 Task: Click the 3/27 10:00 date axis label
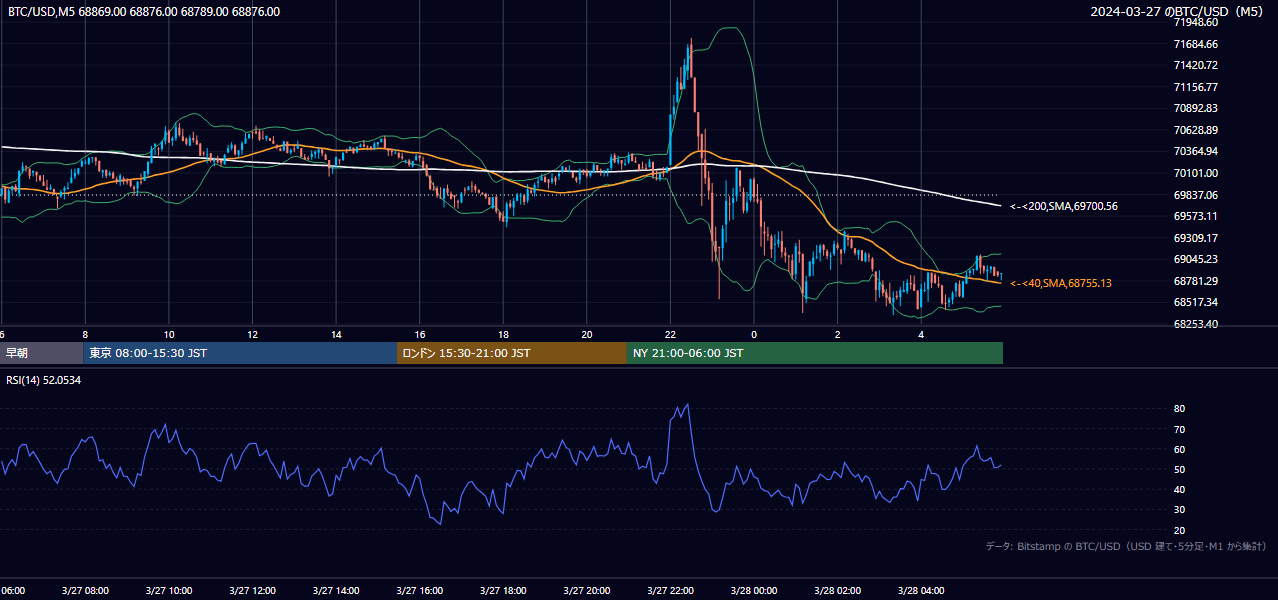[169, 590]
